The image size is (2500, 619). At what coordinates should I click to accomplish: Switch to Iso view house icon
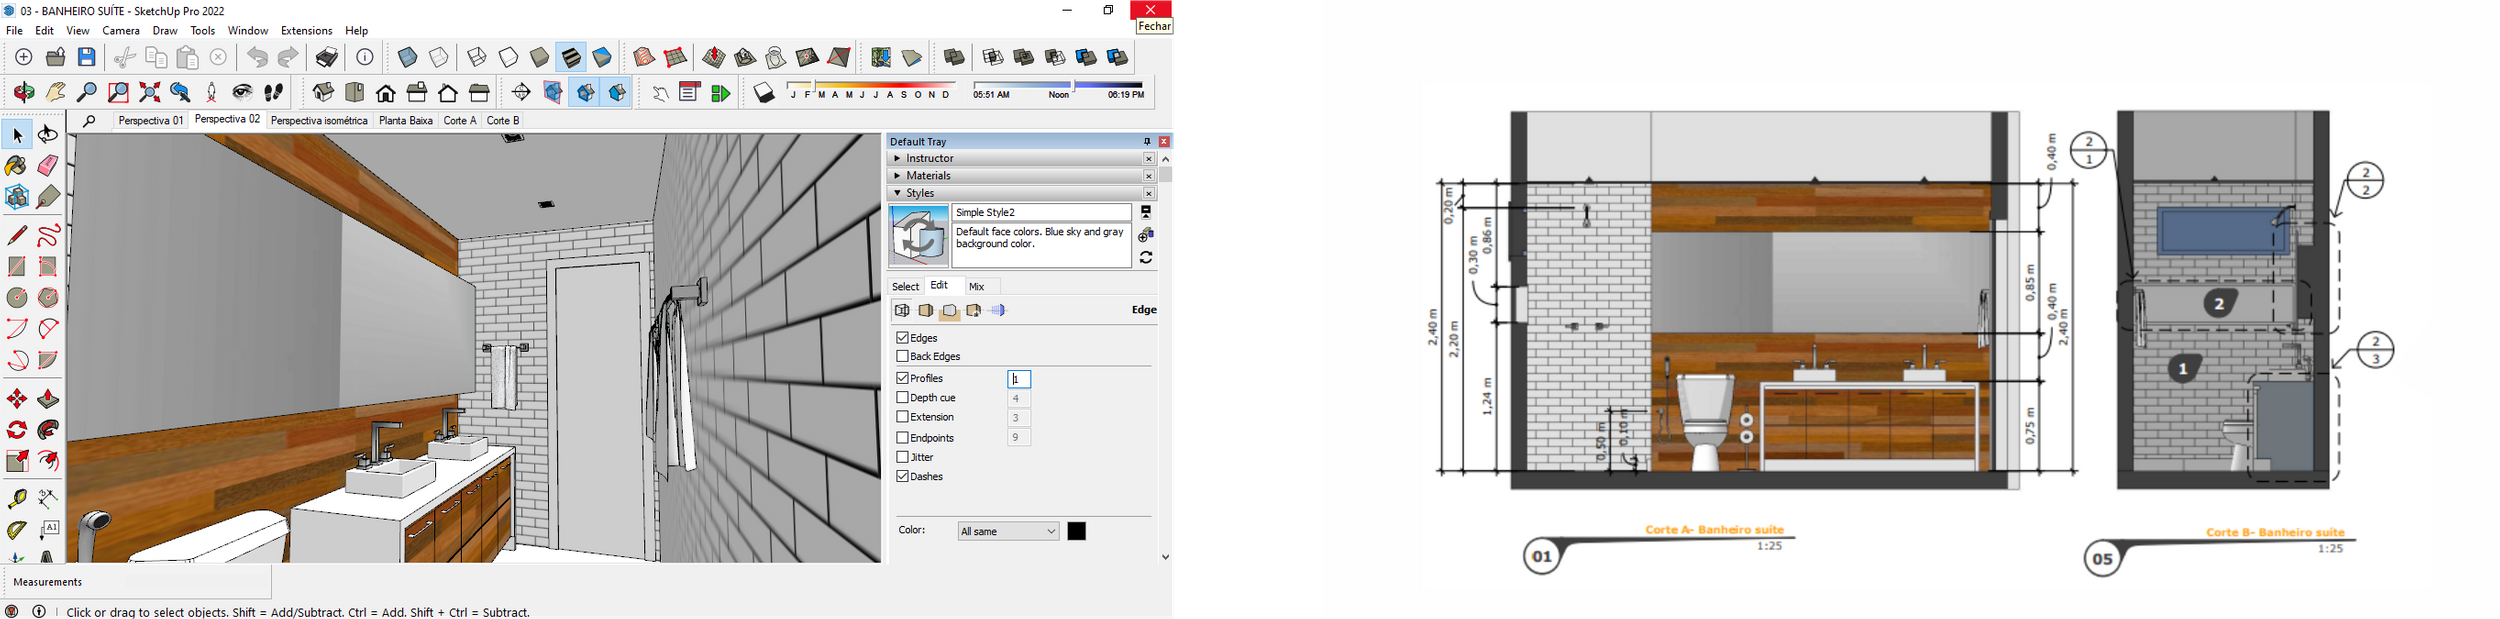tap(323, 93)
